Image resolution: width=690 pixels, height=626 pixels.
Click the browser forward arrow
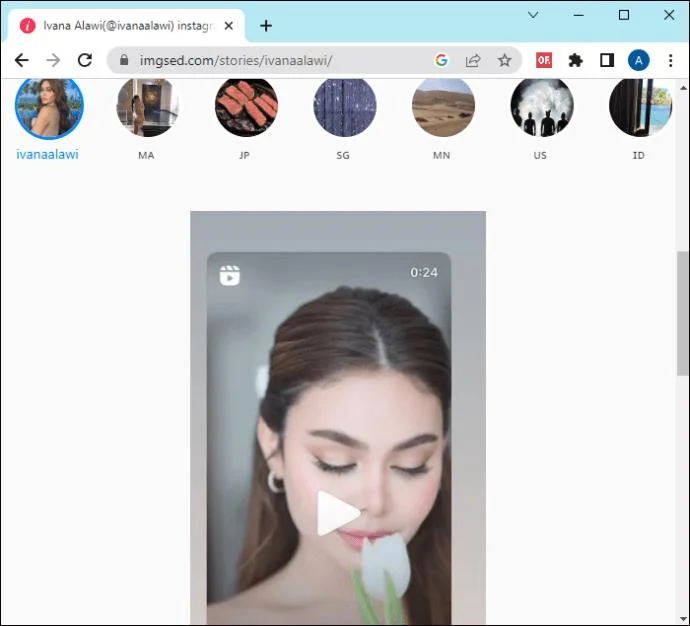[53, 60]
